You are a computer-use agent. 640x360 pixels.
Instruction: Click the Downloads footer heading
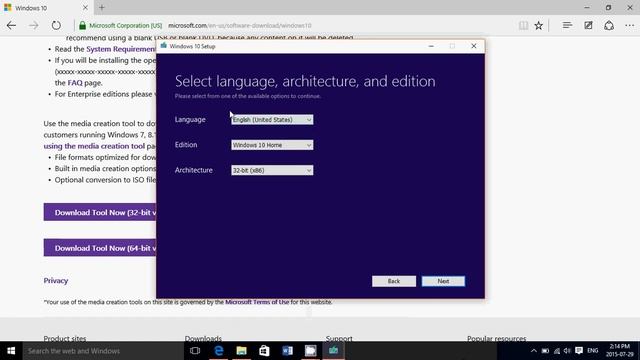[203, 338]
